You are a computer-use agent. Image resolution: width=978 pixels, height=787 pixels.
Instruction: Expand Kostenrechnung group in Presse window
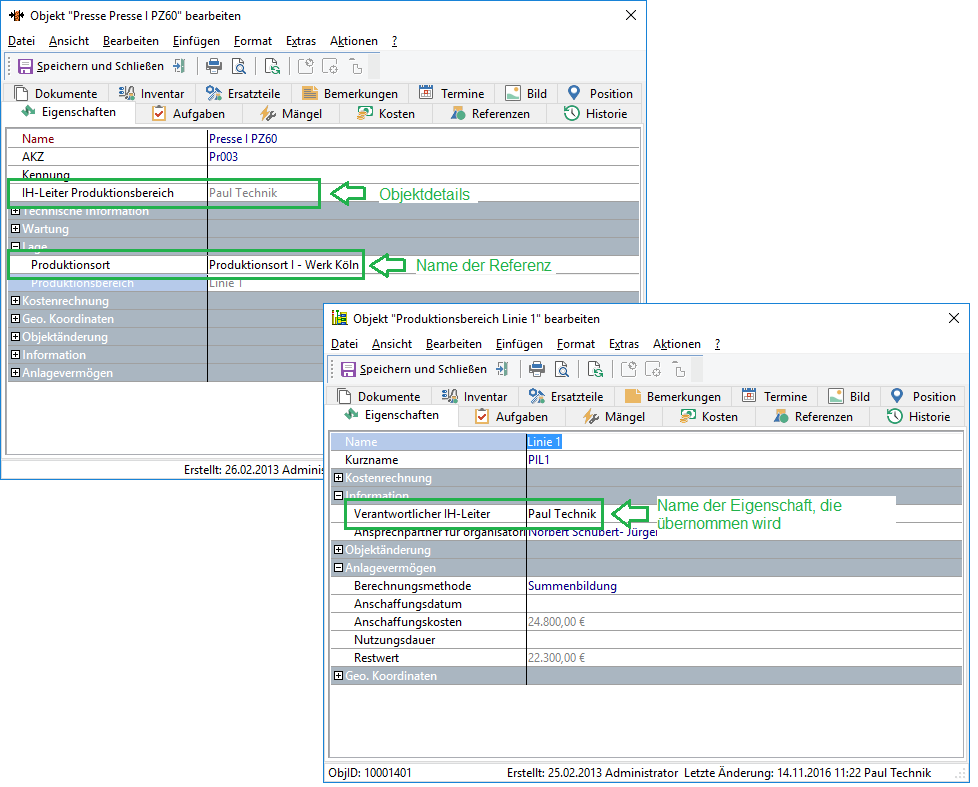coord(16,301)
